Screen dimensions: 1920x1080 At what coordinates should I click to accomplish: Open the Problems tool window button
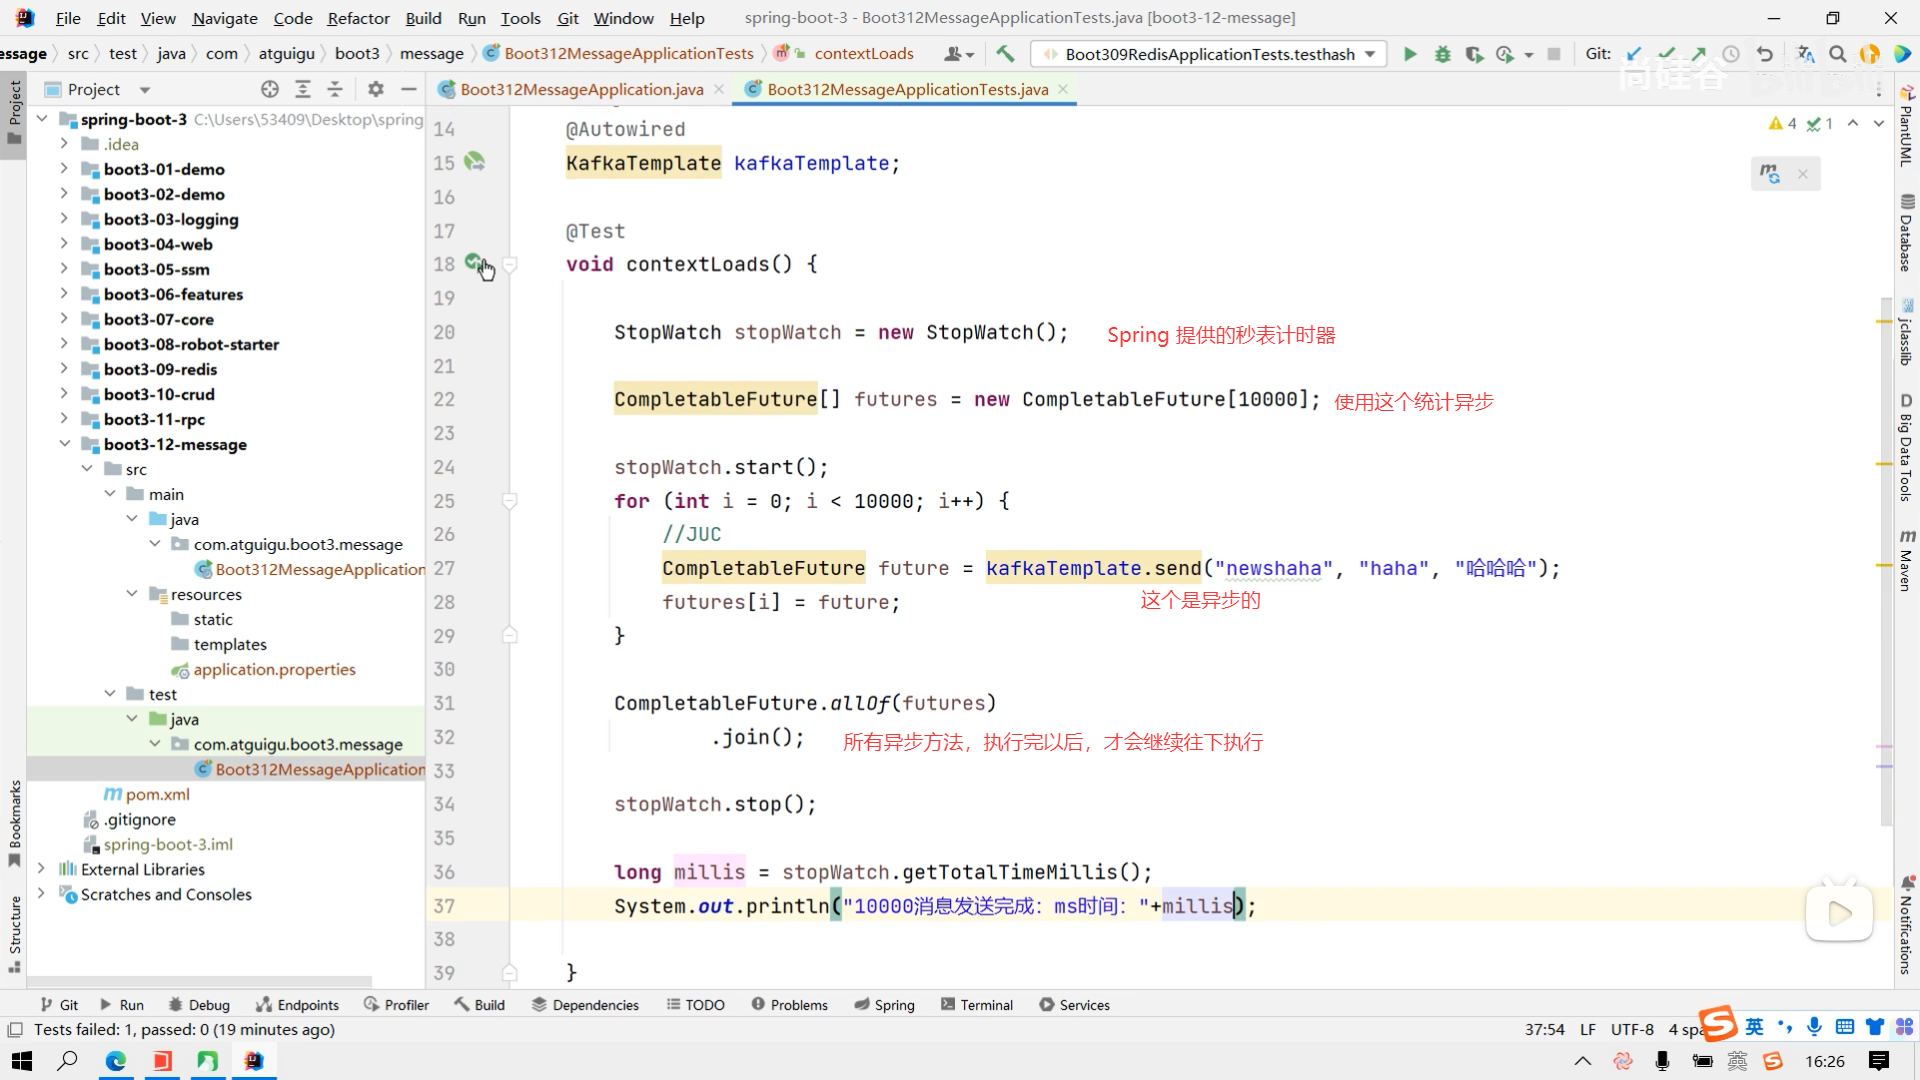coord(789,1005)
